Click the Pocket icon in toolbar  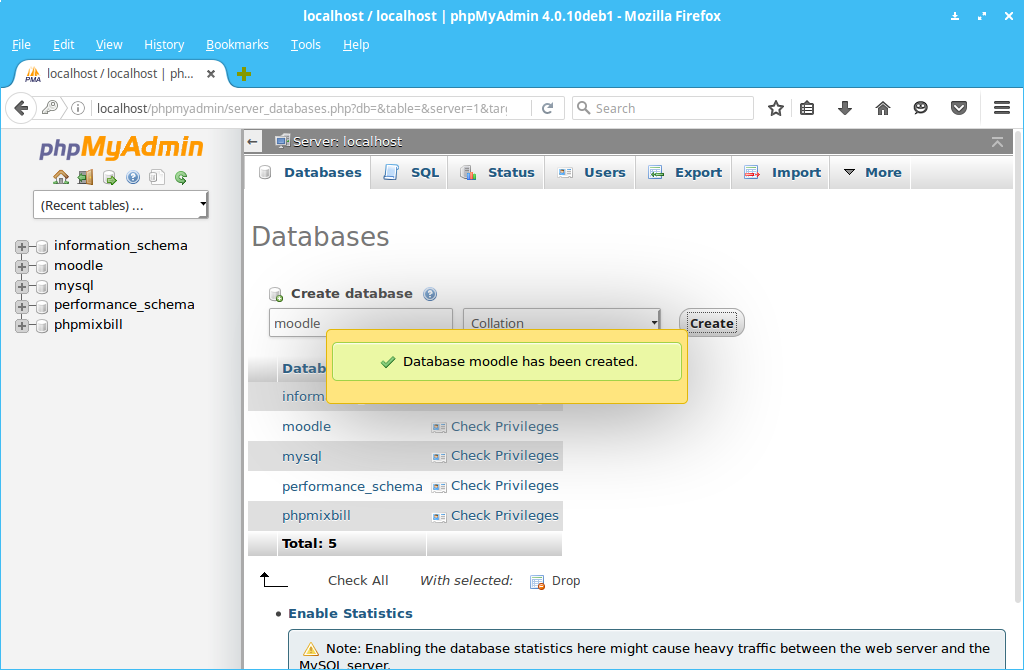pyautogui.click(x=958, y=108)
